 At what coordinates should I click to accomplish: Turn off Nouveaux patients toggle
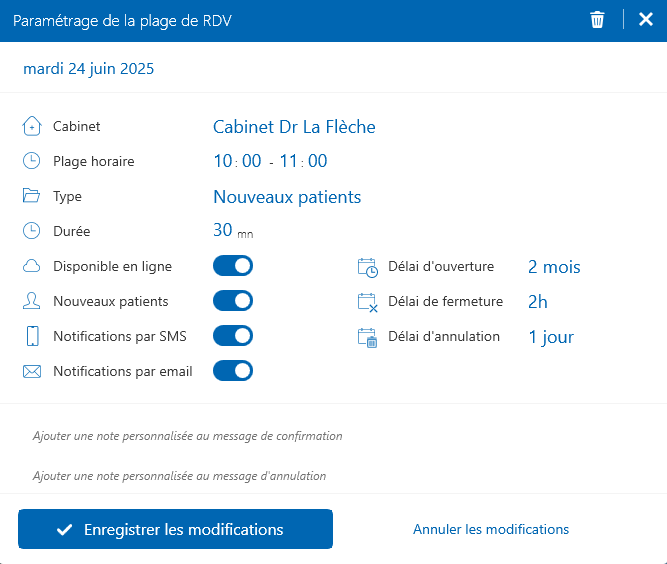pyautogui.click(x=233, y=301)
